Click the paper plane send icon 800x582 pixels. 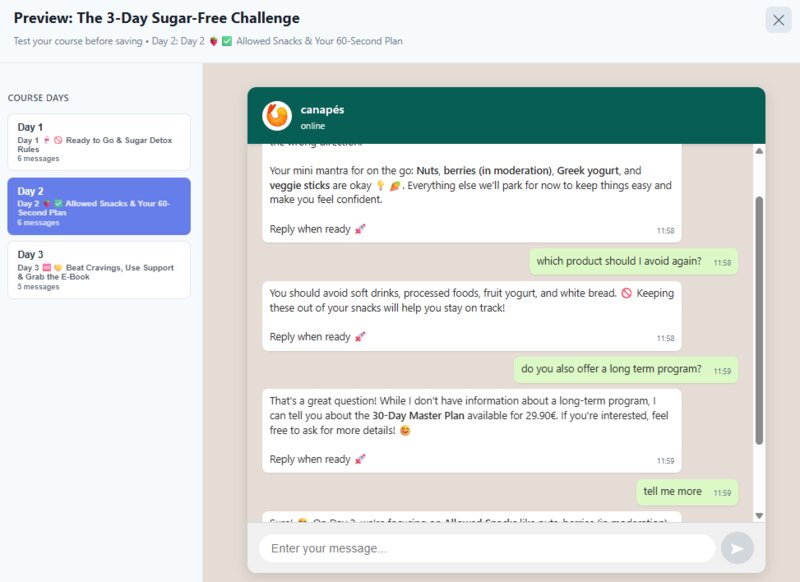coord(738,548)
